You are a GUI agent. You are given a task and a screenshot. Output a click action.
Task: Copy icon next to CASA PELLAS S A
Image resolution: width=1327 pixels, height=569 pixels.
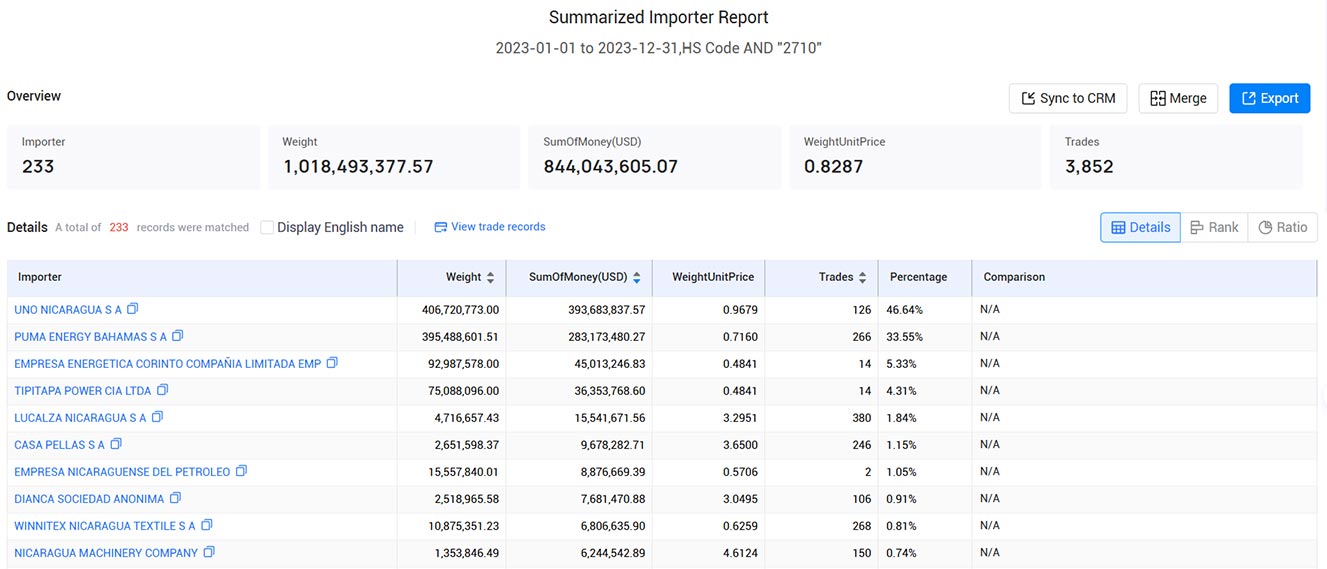pos(116,444)
